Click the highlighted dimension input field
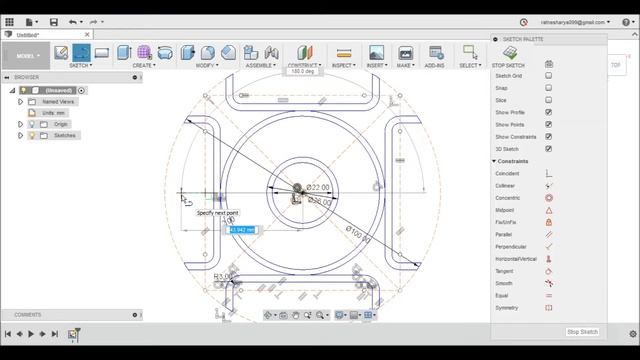640x360 pixels. (x=243, y=230)
